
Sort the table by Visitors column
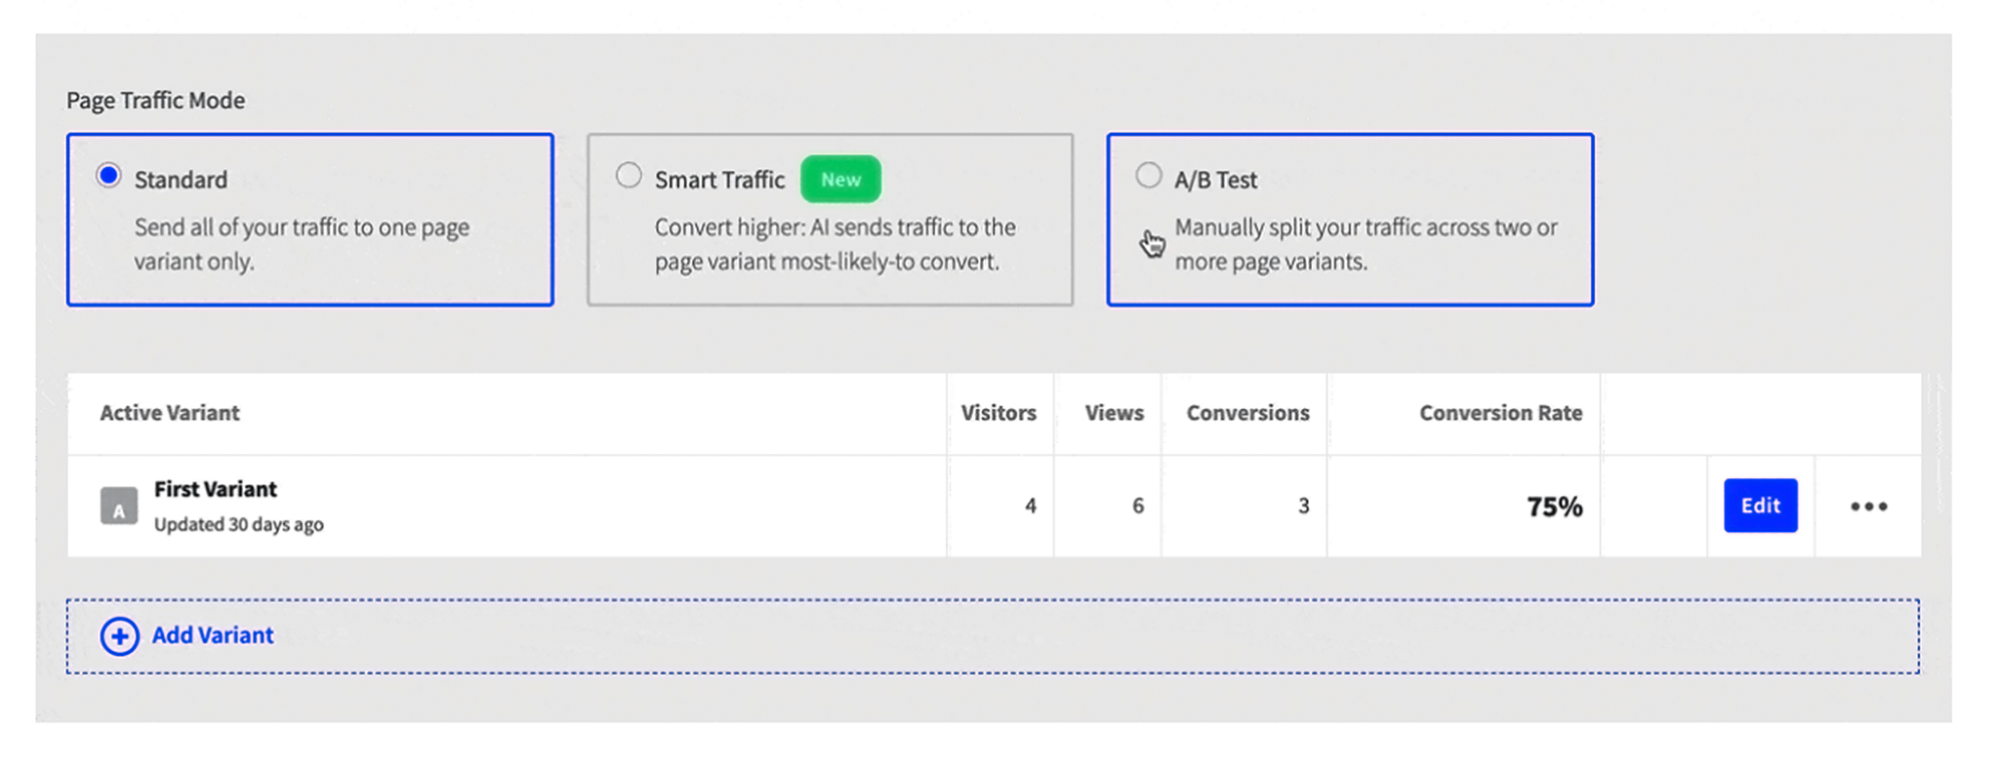(998, 413)
